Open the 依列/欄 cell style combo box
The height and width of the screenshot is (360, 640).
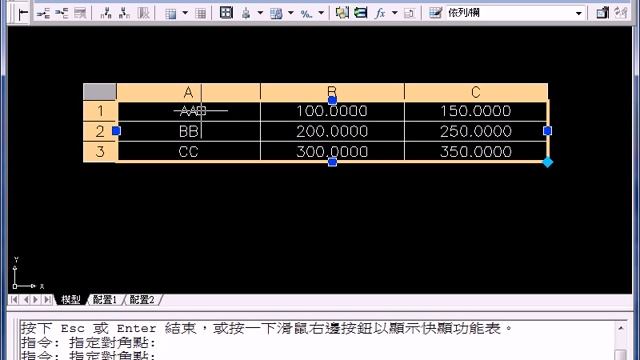[516, 13]
